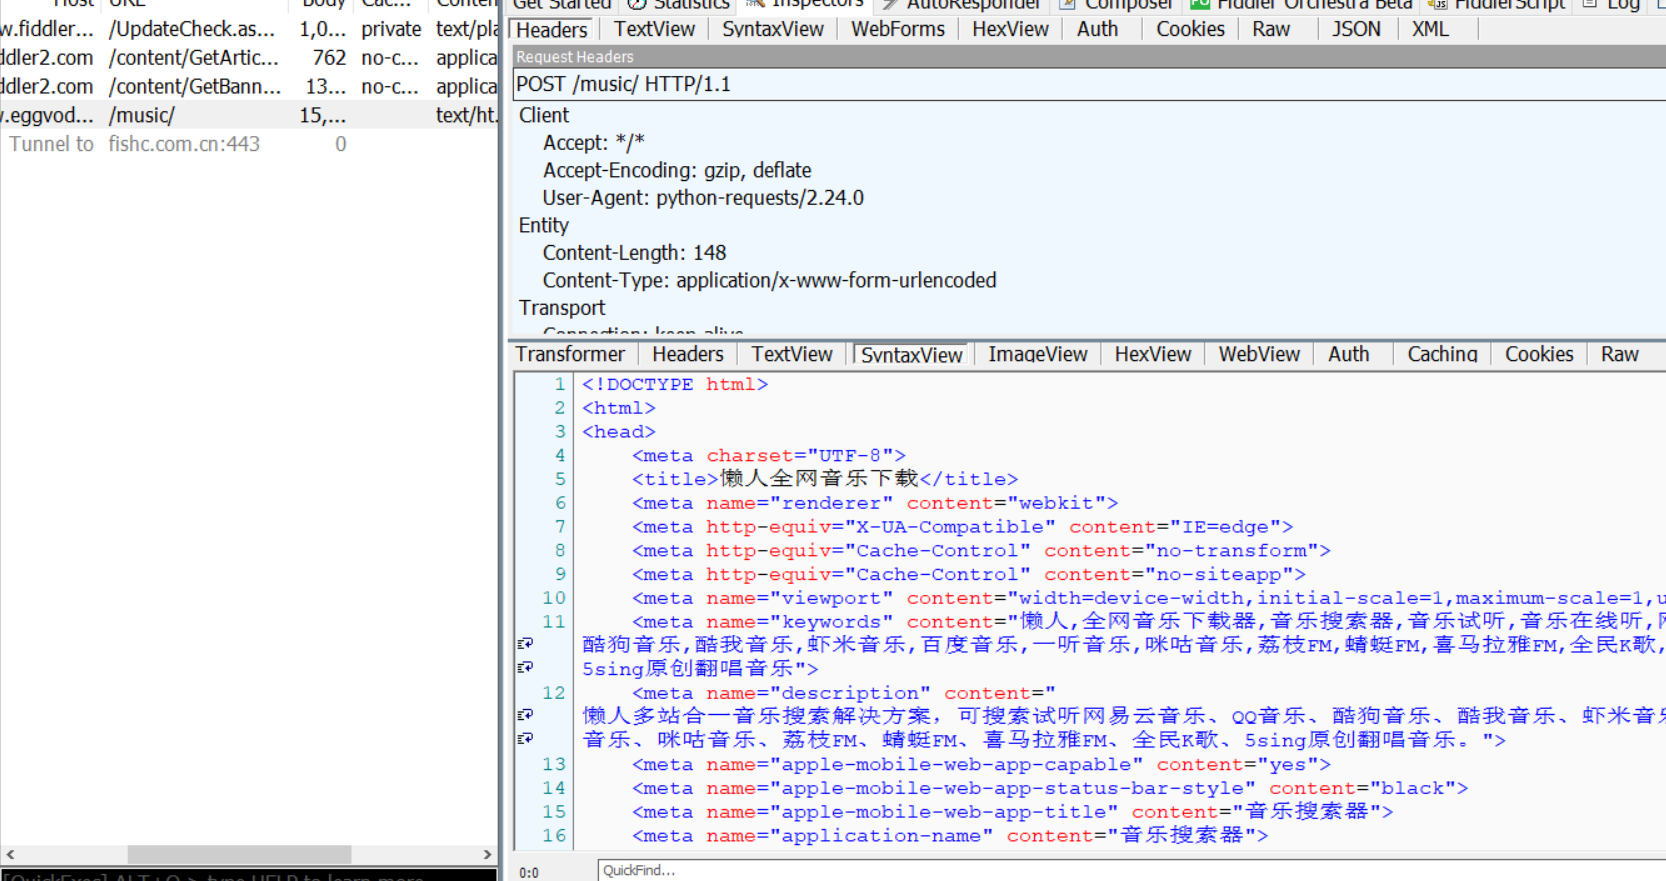
Task: Open the response HexView tab
Action: coord(1153,354)
